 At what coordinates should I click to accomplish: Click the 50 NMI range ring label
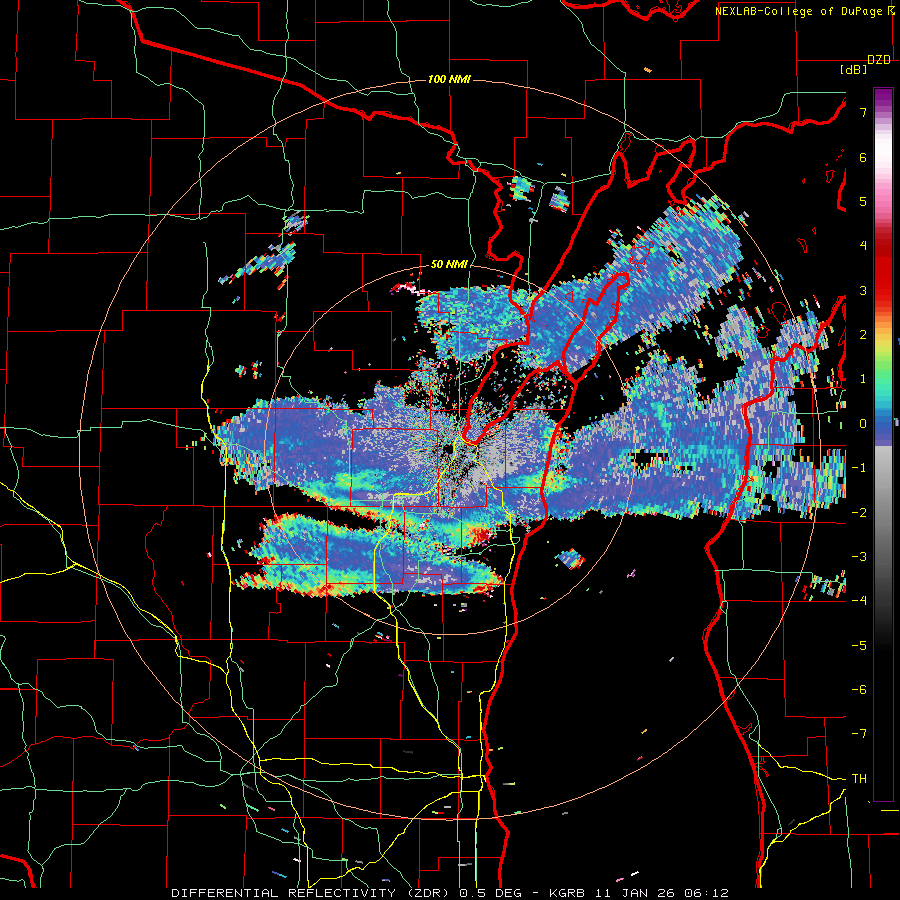tap(449, 265)
